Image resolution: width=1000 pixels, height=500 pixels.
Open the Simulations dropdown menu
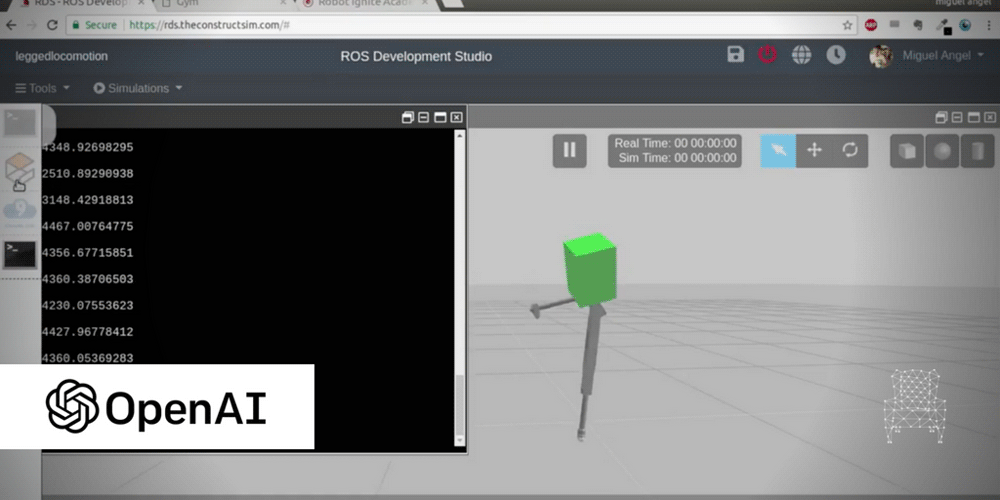tap(138, 88)
